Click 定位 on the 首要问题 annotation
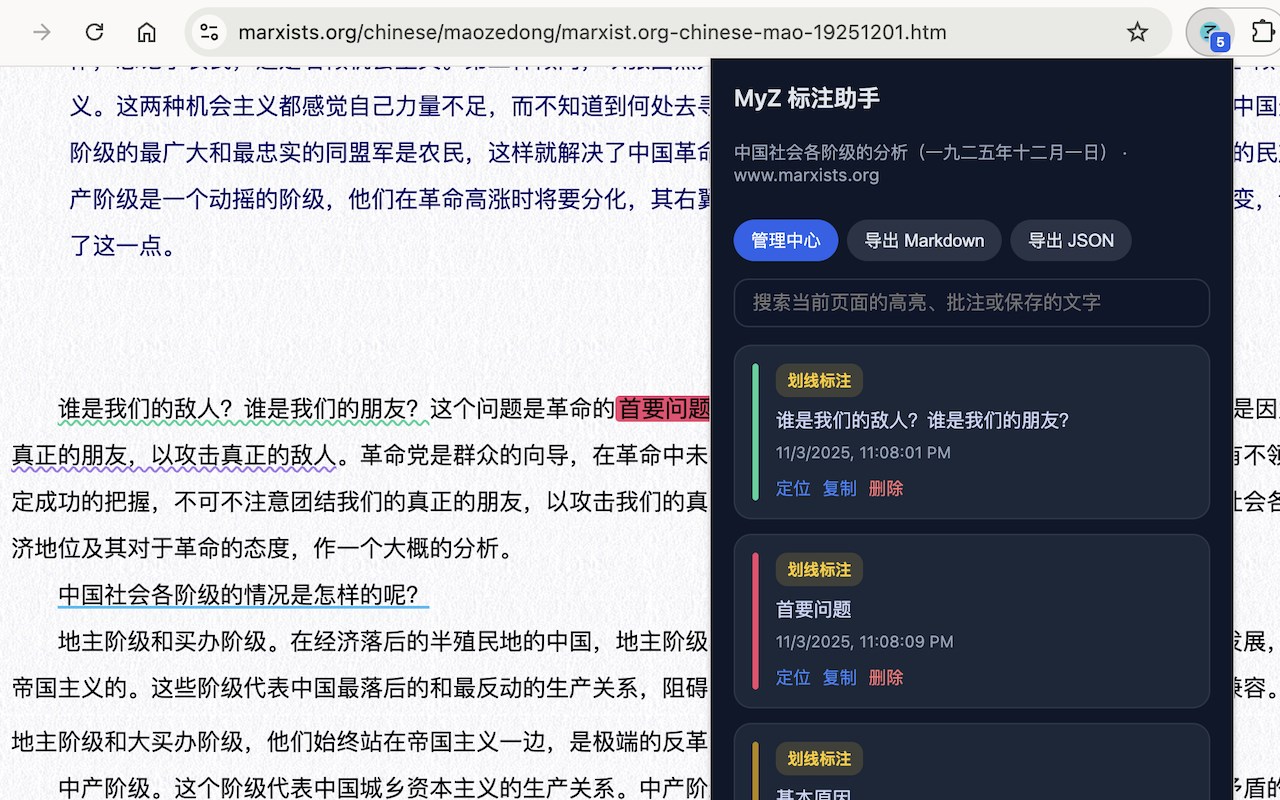The width and height of the screenshot is (1280, 800). point(793,677)
